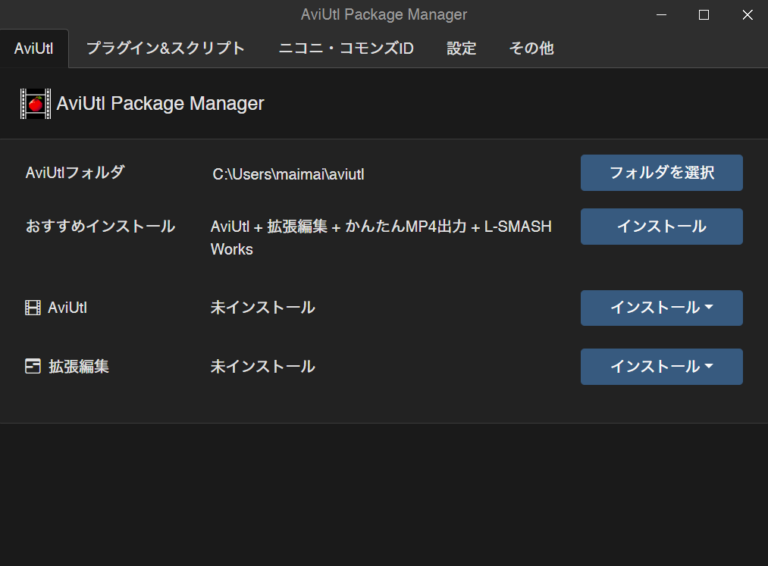The image size is (768, 566).
Task: Minimize the AviUtl Package Manager window
Action: pyautogui.click(x=661, y=14)
